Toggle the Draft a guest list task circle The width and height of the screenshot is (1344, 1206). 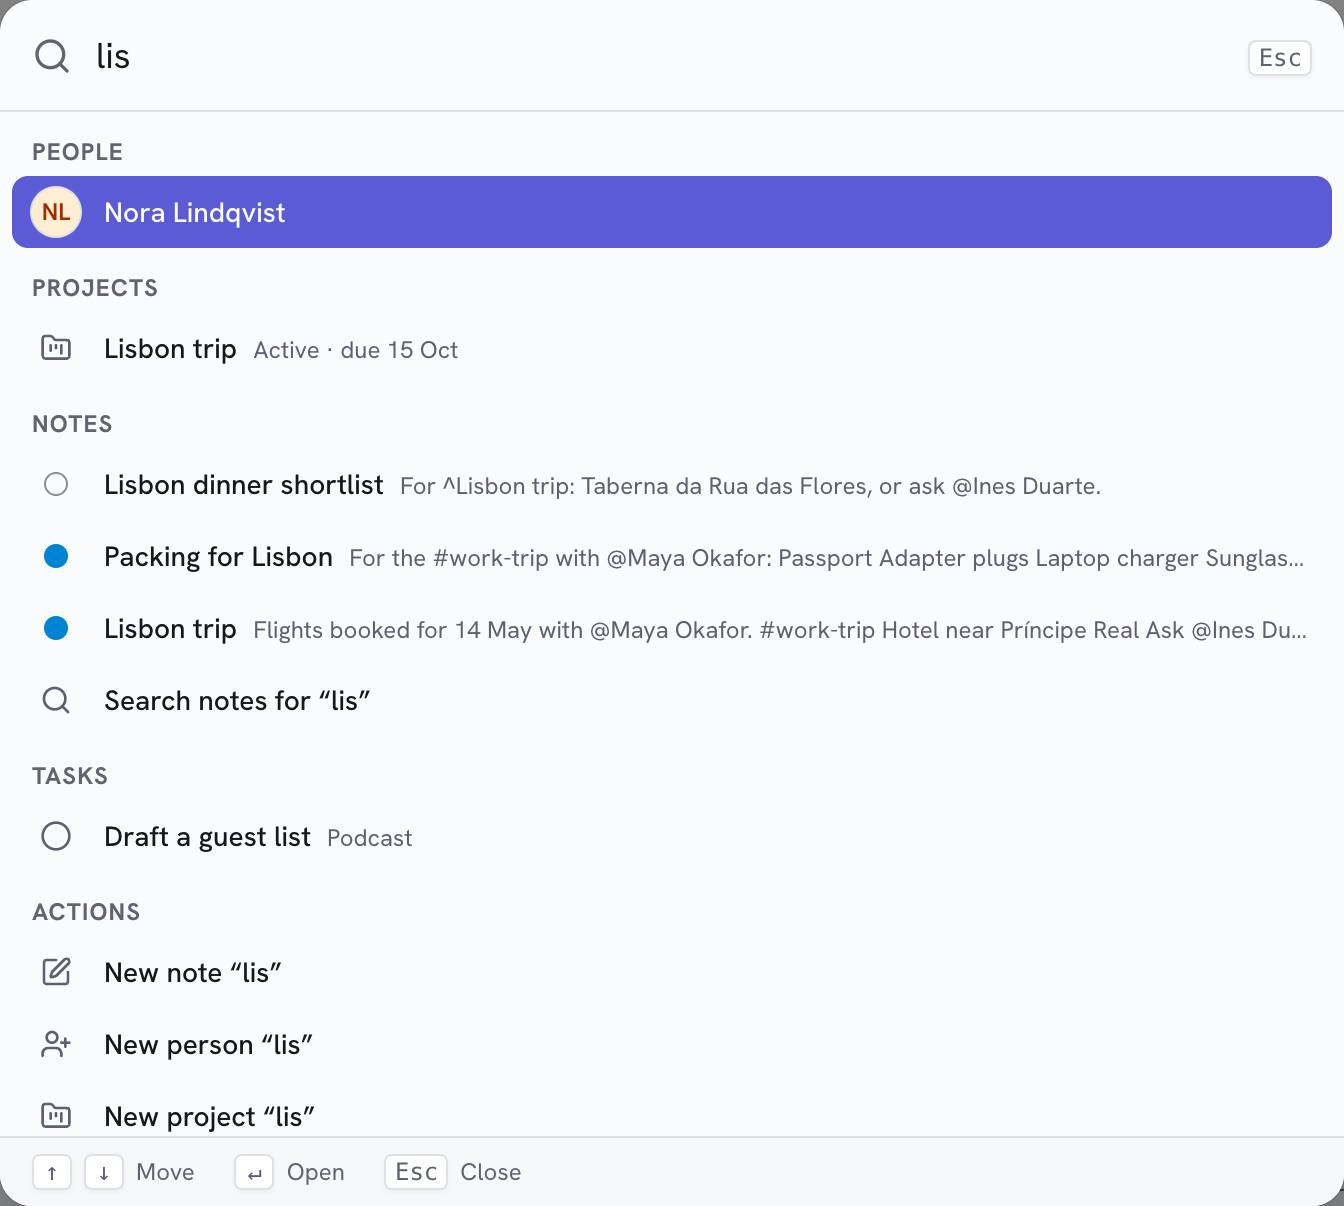pos(56,836)
